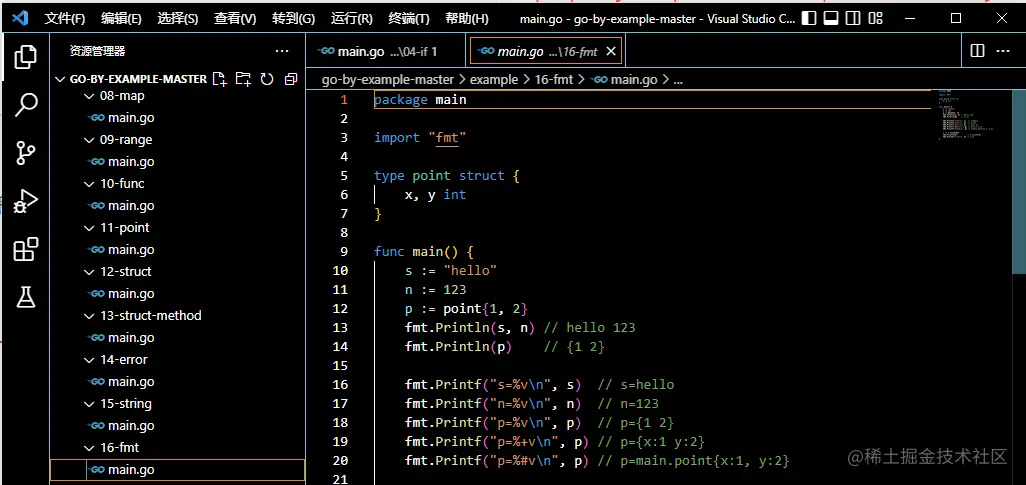Open the Testing flask view

[26, 298]
